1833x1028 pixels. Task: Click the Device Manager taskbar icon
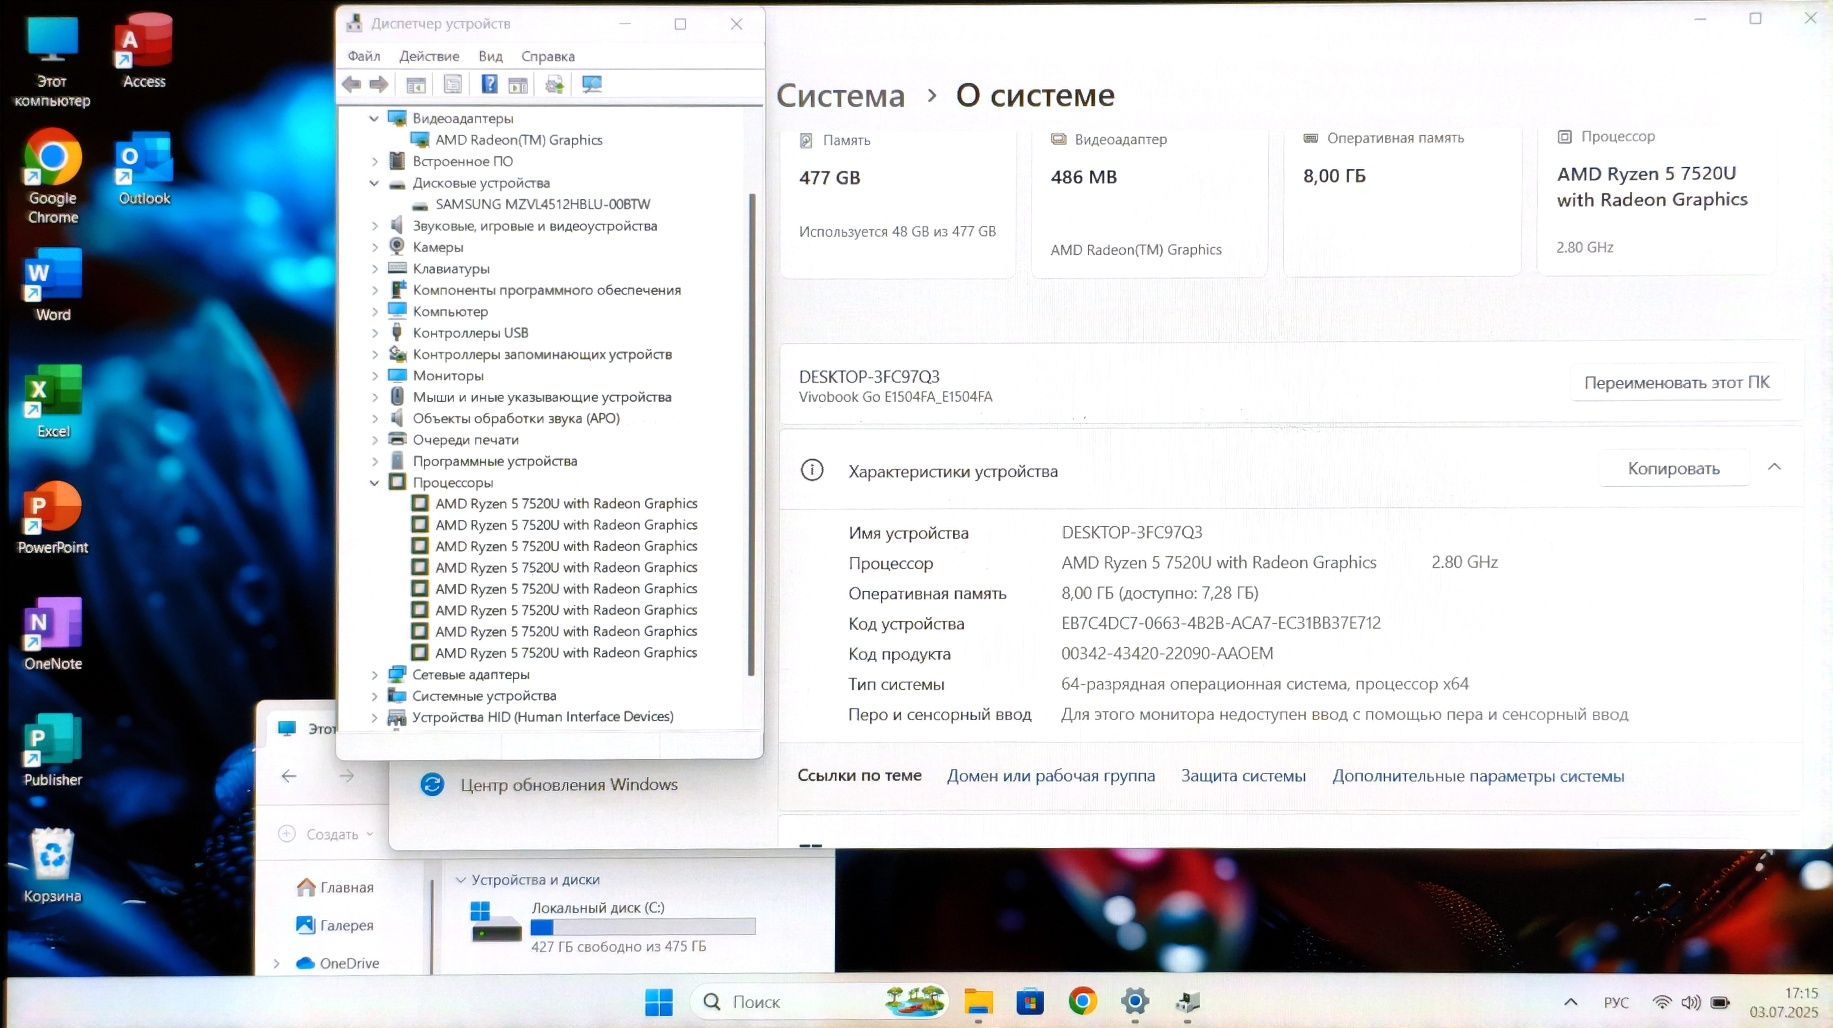pyautogui.click(x=1187, y=1002)
